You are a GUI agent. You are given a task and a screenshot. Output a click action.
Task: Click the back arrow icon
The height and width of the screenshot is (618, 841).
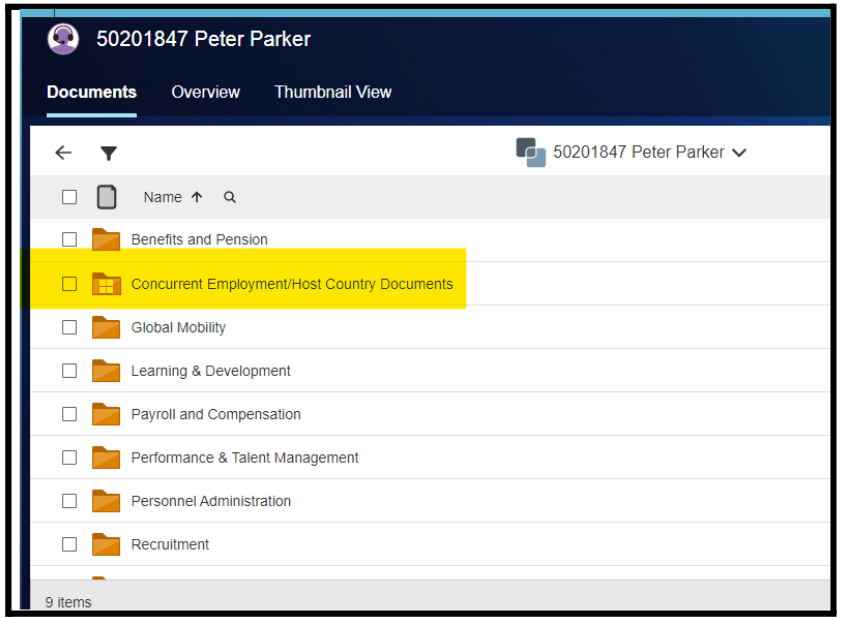[x=63, y=153]
